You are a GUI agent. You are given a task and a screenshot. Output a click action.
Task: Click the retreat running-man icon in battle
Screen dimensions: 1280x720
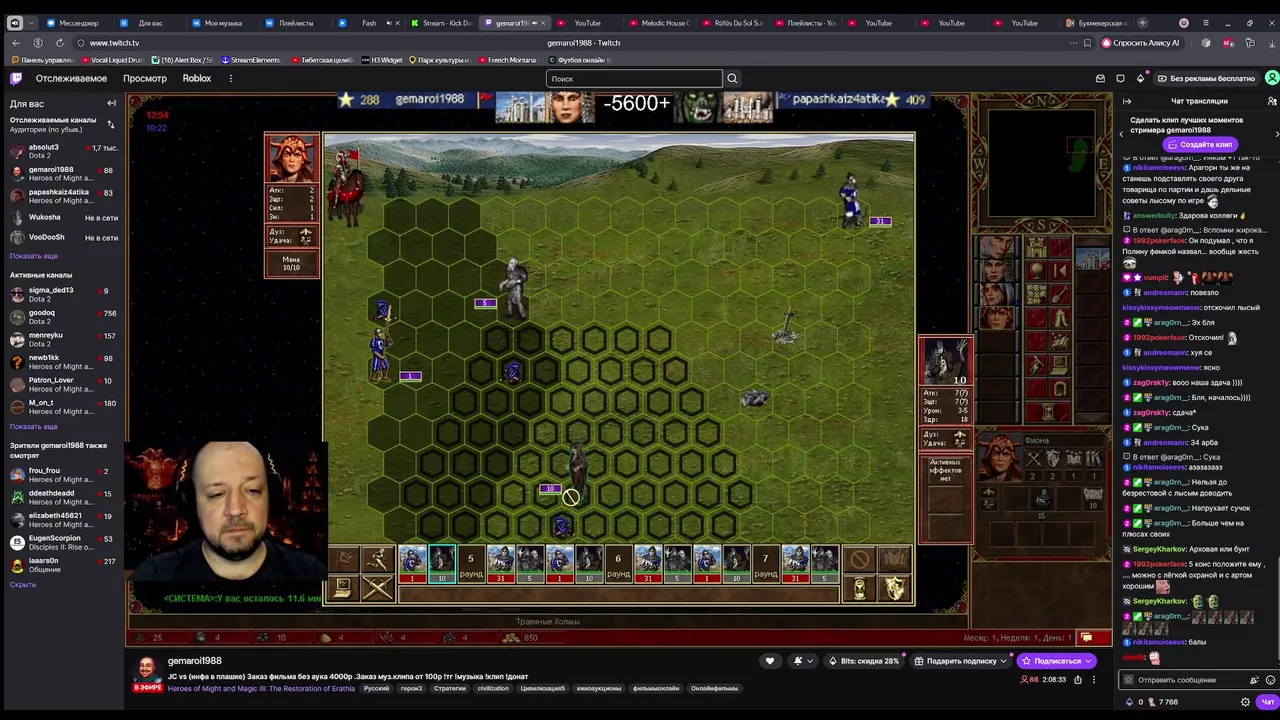click(x=377, y=560)
